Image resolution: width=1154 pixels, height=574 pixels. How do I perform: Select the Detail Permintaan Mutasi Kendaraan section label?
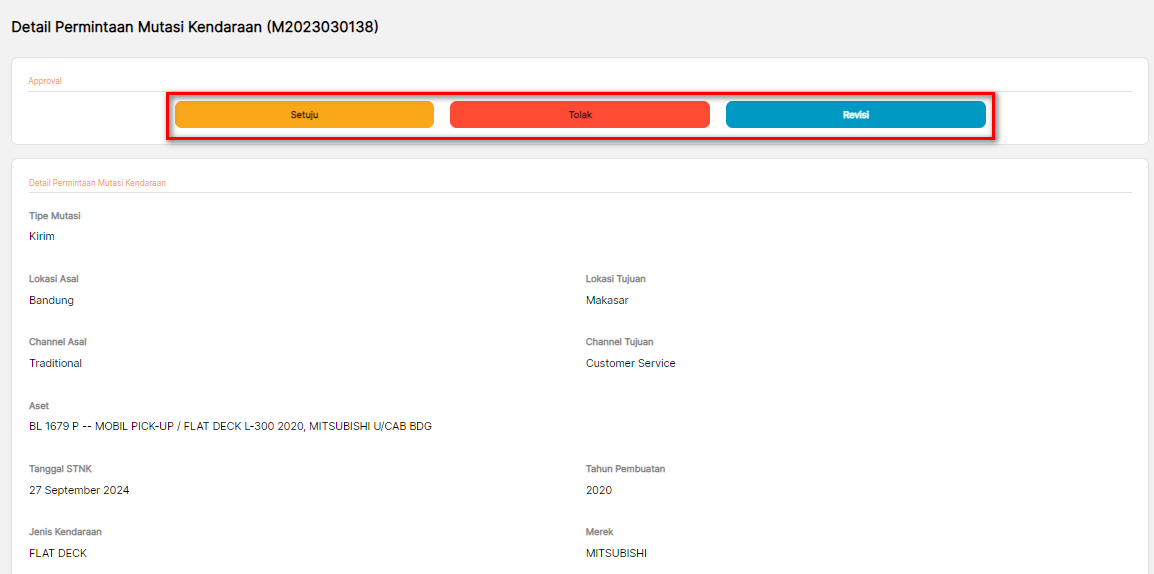tap(97, 183)
